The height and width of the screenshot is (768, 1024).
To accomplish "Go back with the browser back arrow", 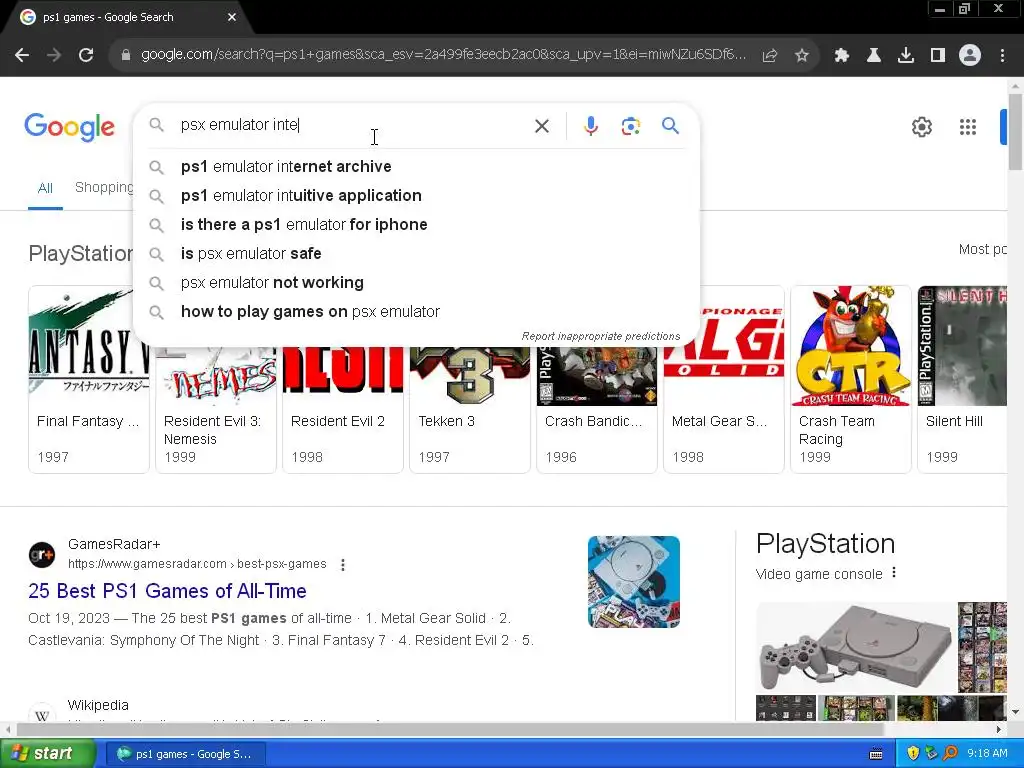I will 22,56.
